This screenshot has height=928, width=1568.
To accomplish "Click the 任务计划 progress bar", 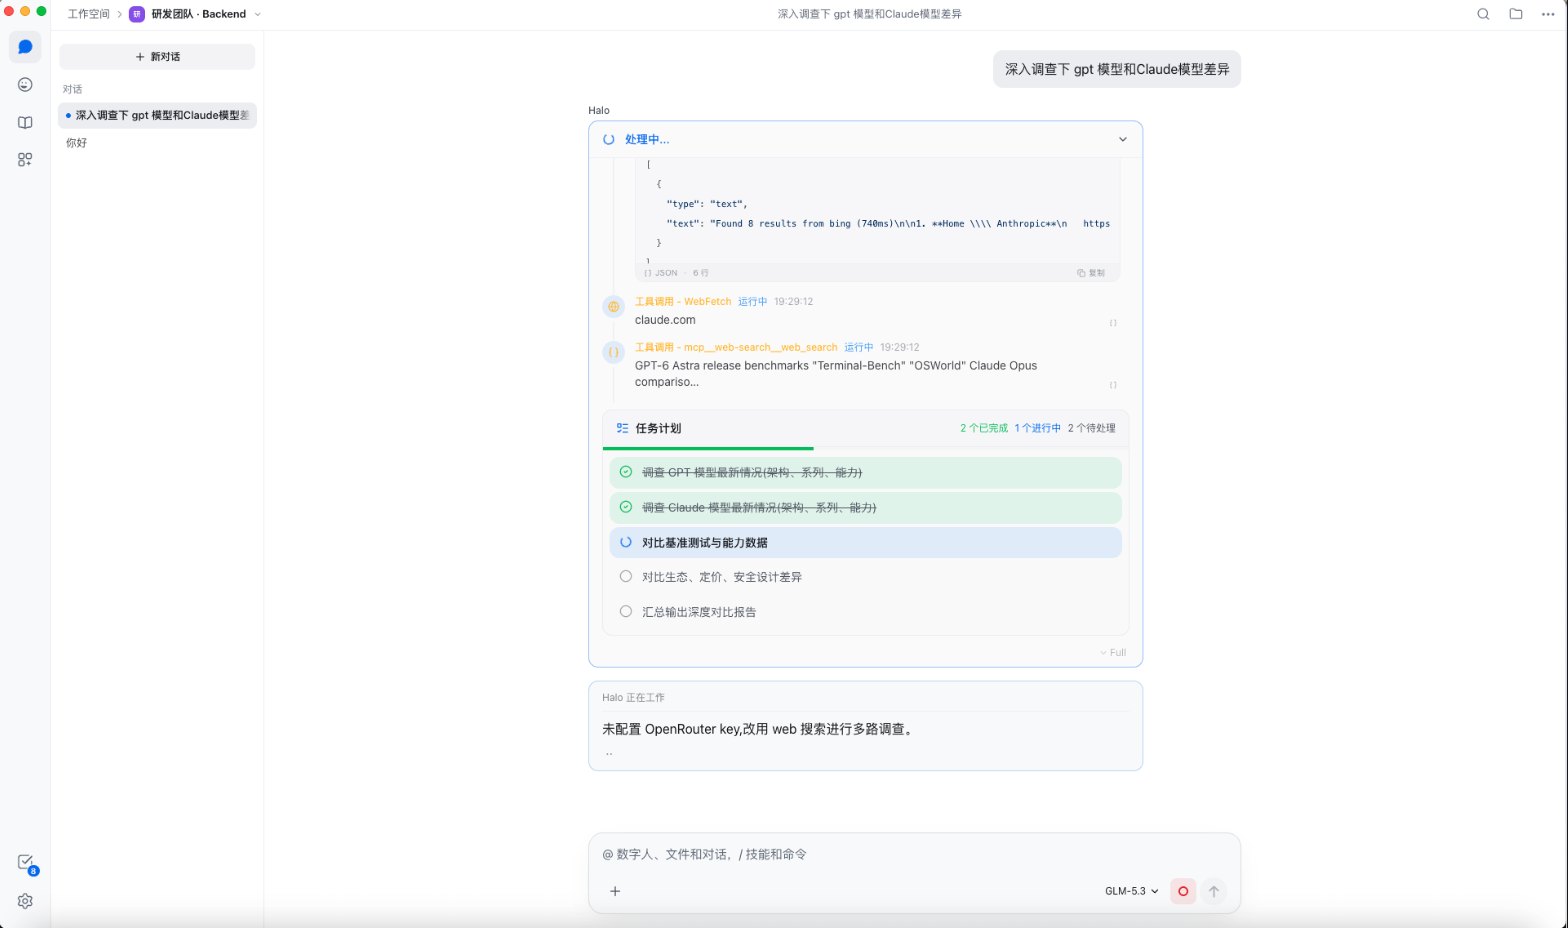I will [865, 448].
